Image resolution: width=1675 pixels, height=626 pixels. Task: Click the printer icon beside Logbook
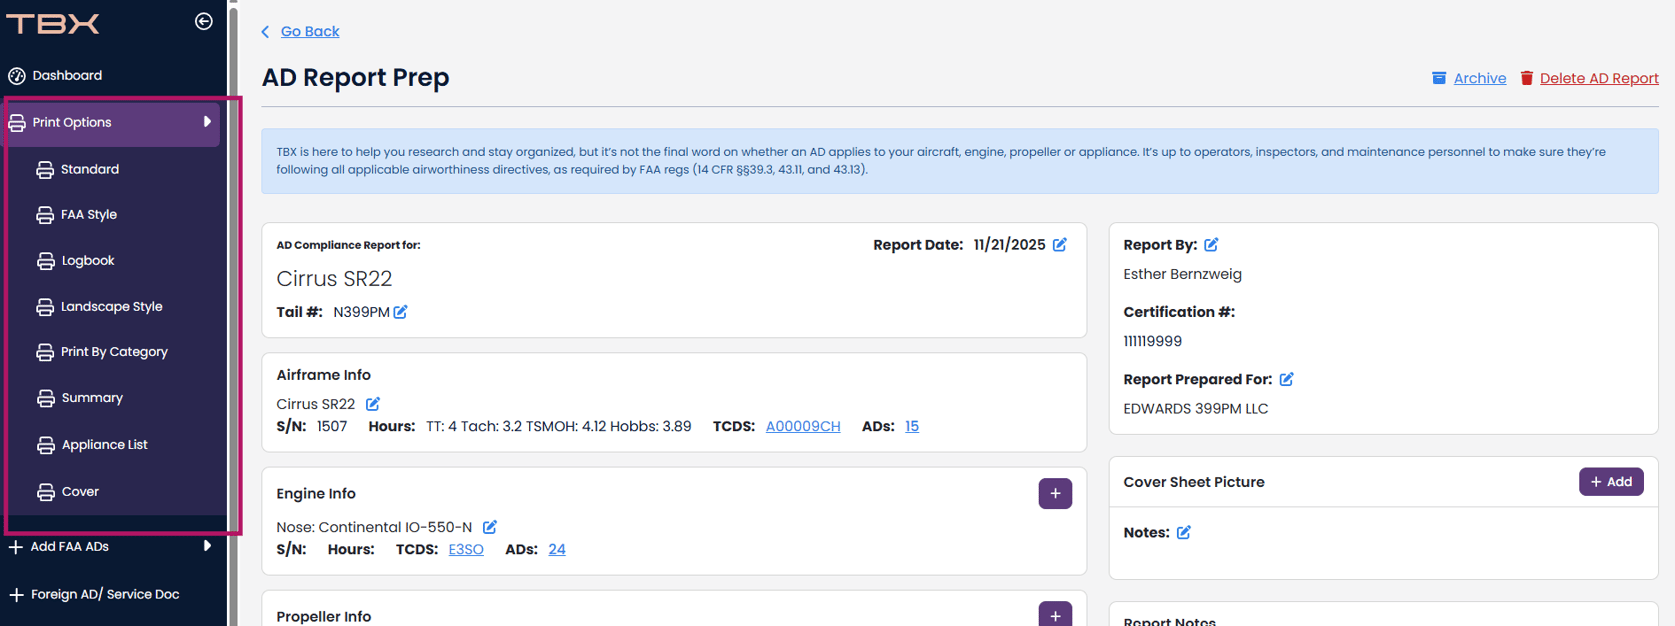coord(45,261)
